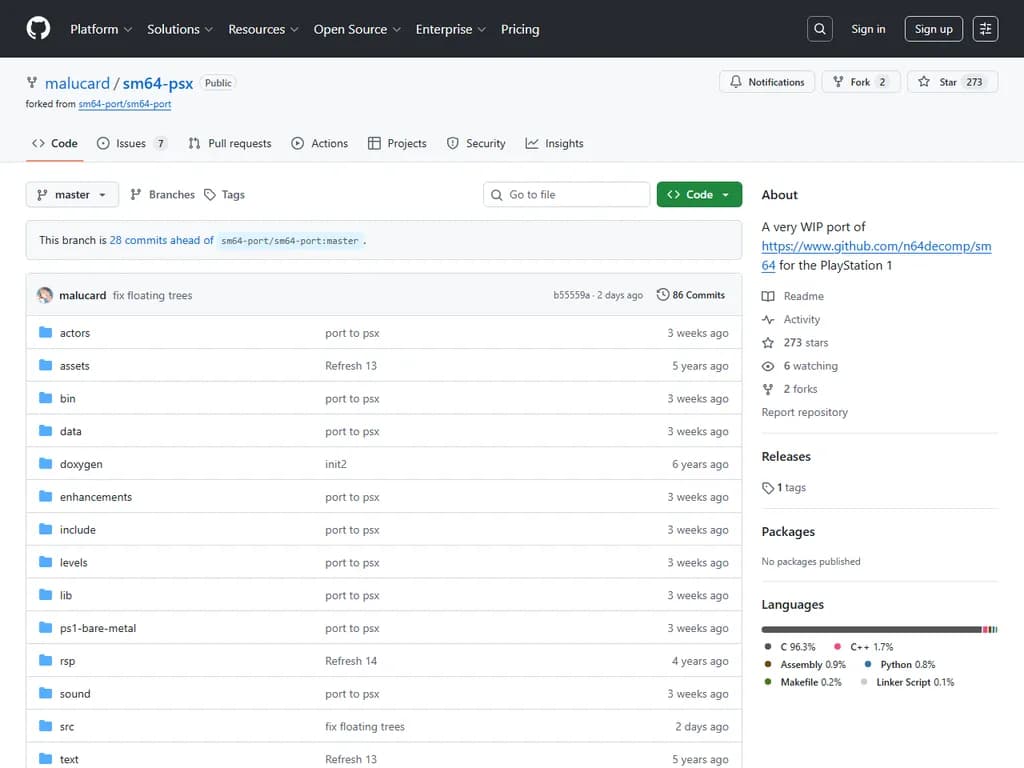1024x768 pixels.
Task: Click the Languages color bar
Action: 870,629
